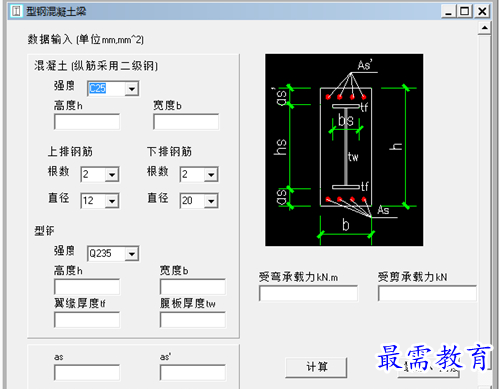
Task: Click the 翼缘厚度tf label
Action: (80, 303)
